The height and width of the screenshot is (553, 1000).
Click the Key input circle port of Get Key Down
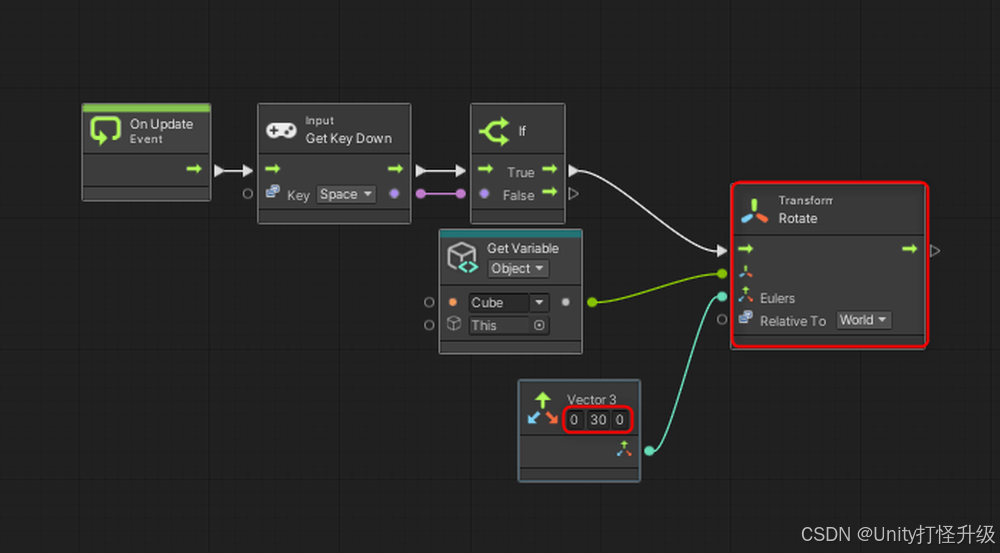247,194
